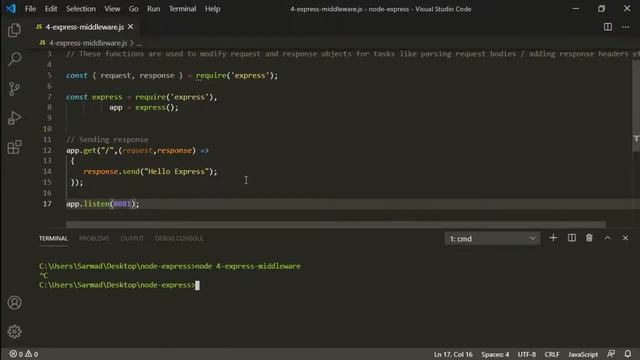Restore down the VS Code window

click(x=601, y=9)
